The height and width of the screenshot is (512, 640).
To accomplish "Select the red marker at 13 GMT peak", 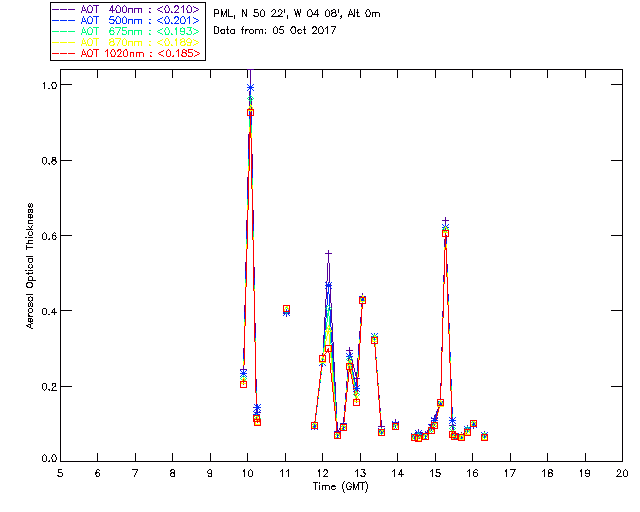I will click(x=362, y=301).
